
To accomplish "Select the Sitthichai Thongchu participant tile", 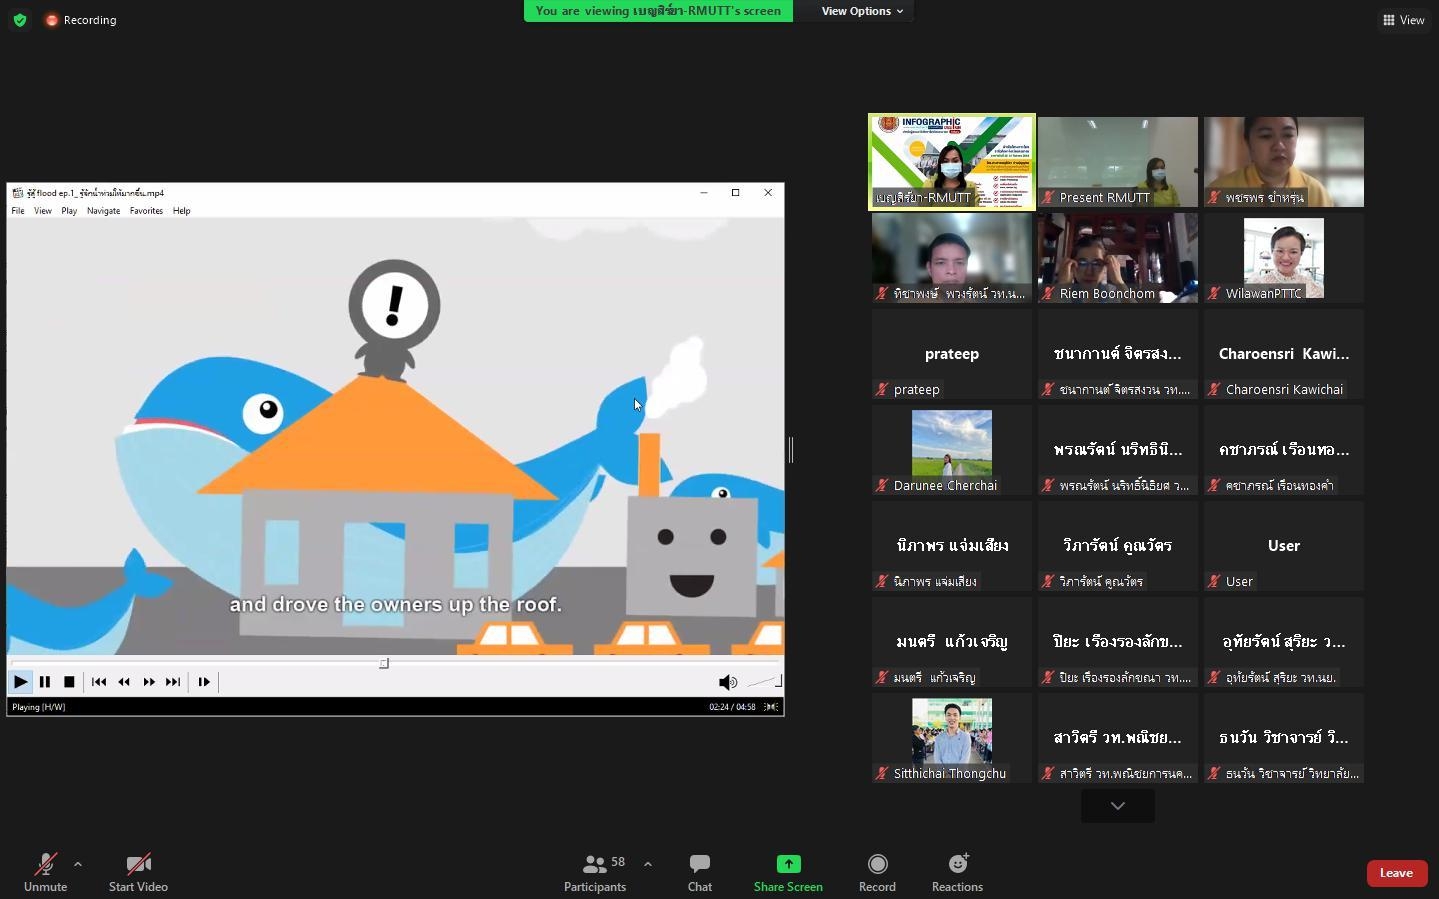I will 952,738.
